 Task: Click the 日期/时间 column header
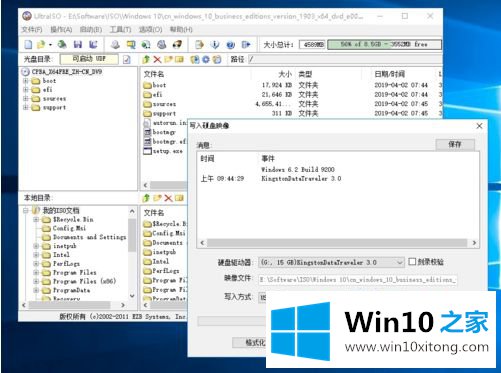(x=390, y=74)
